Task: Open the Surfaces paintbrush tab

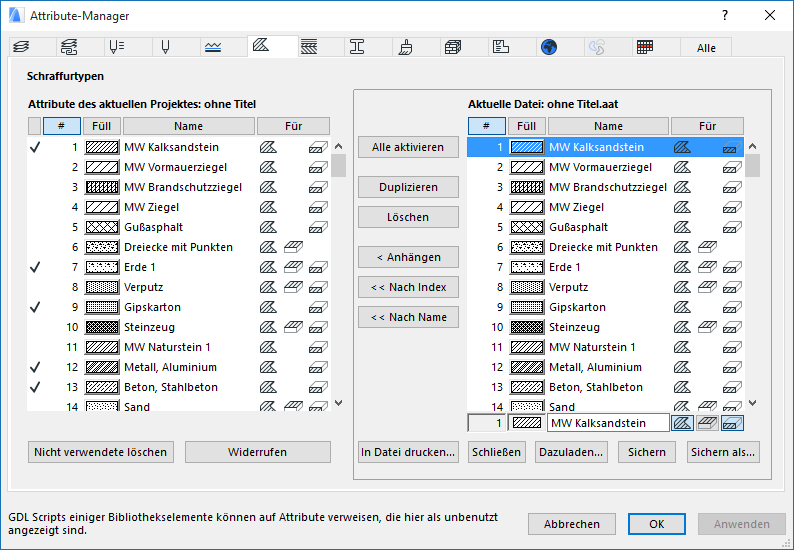Action: 405,47
